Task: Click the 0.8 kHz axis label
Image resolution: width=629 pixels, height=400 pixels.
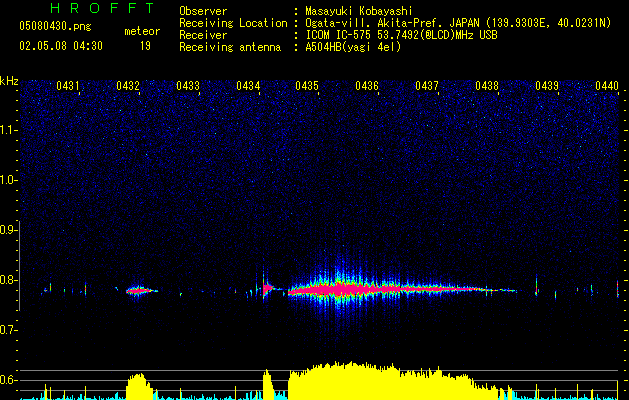Action: click(8, 280)
